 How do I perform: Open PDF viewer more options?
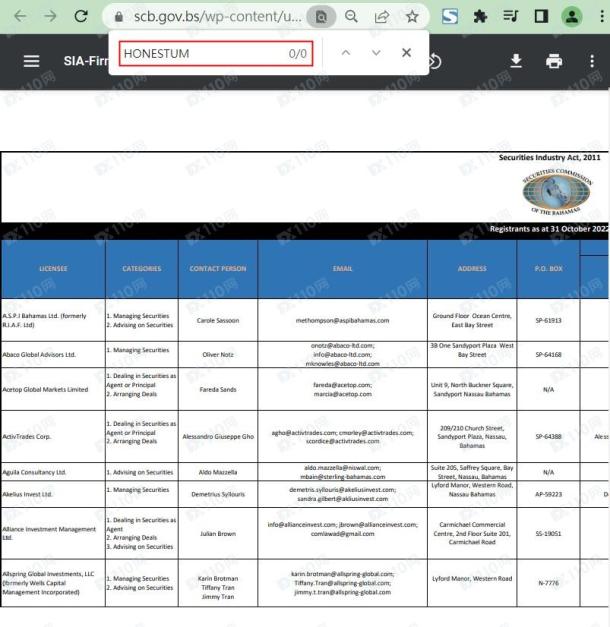coord(592,61)
